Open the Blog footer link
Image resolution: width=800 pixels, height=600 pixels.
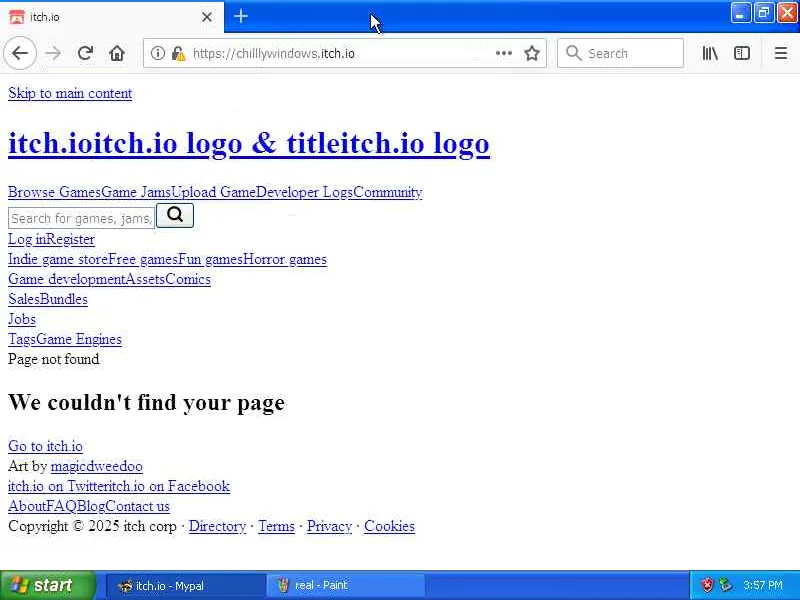tap(91, 506)
